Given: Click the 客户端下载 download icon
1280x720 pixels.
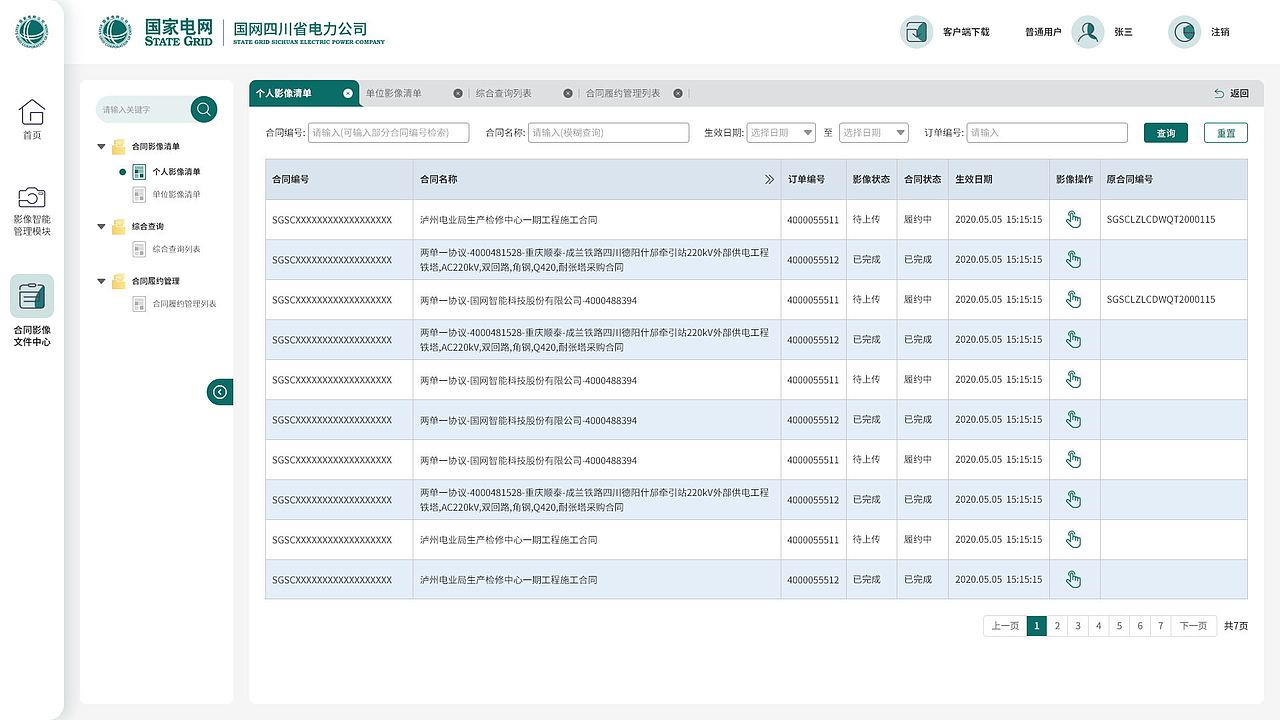Looking at the screenshot, I should tap(917, 32).
